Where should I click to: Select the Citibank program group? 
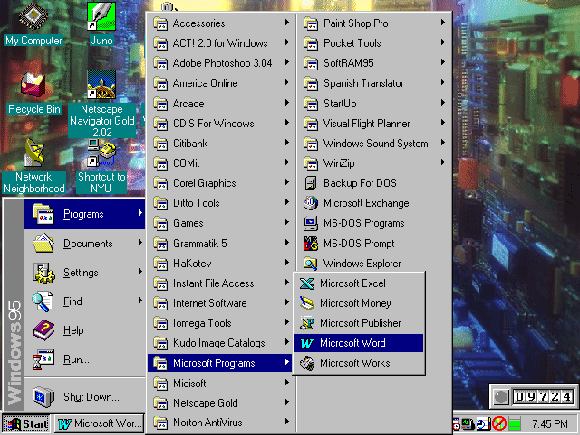coord(220,143)
